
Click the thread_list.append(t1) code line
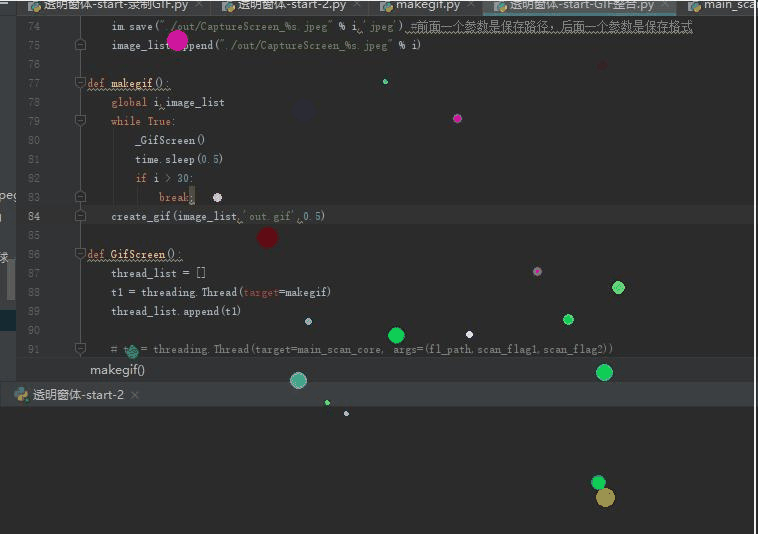click(176, 311)
